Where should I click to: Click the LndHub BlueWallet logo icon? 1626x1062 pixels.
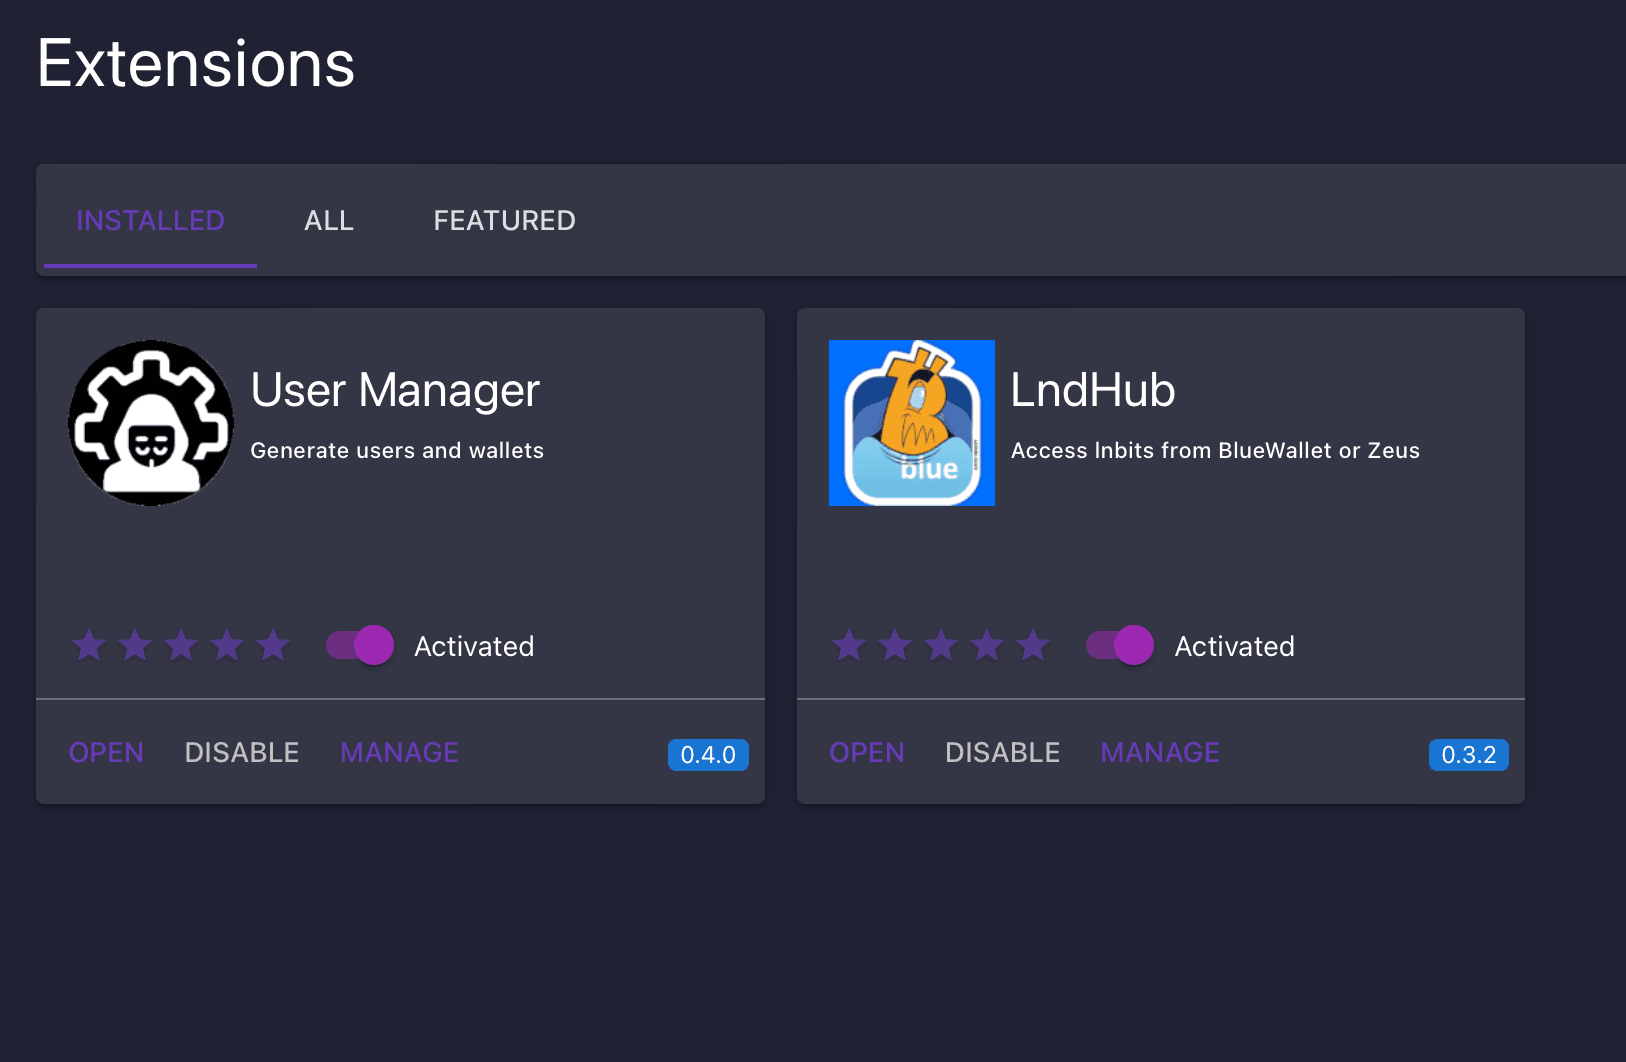(x=912, y=423)
